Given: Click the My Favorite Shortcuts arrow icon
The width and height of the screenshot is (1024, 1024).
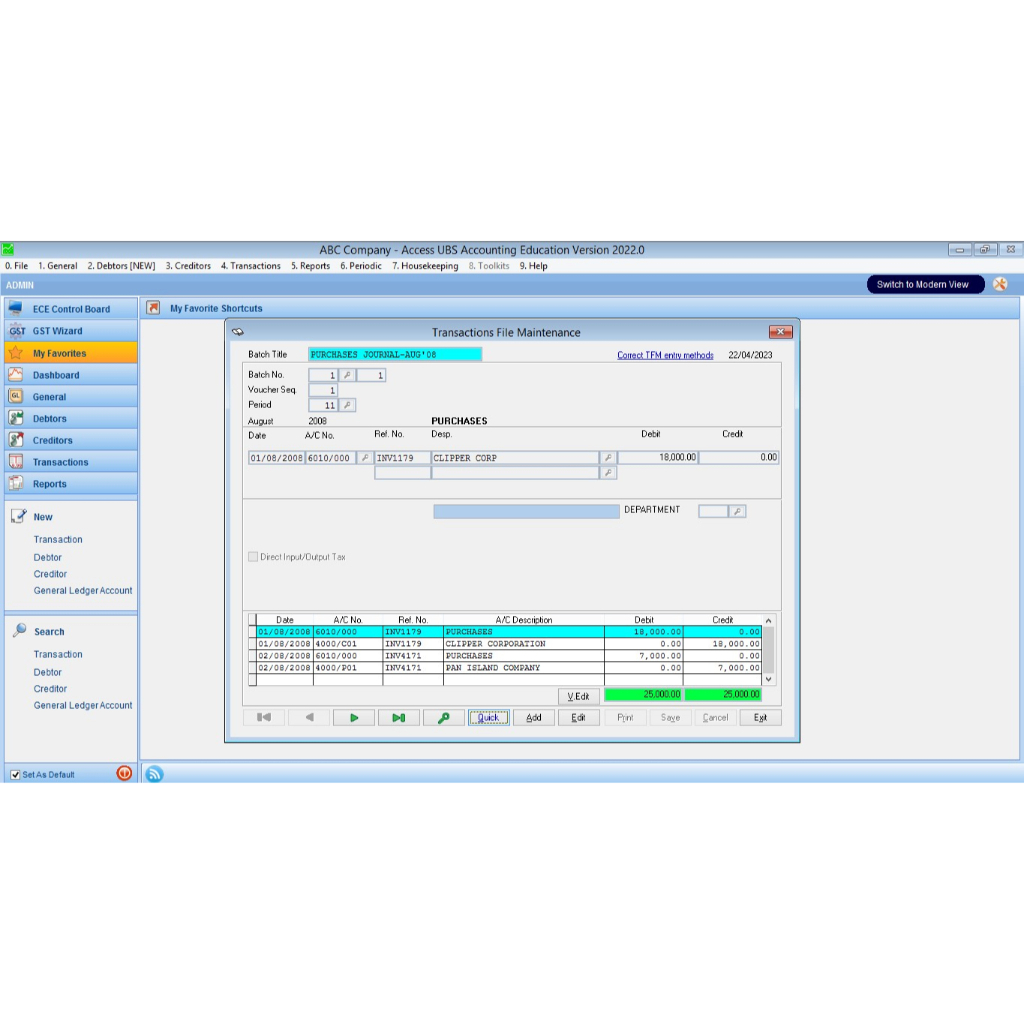Looking at the screenshot, I should [154, 308].
